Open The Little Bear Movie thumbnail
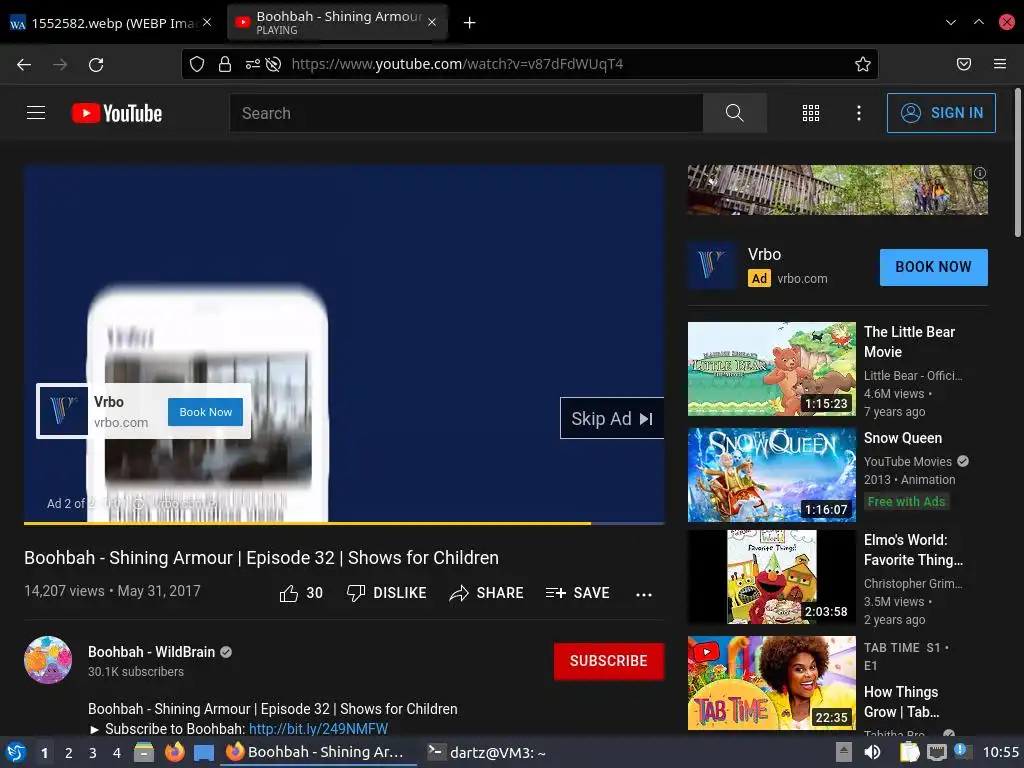 tap(772, 369)
